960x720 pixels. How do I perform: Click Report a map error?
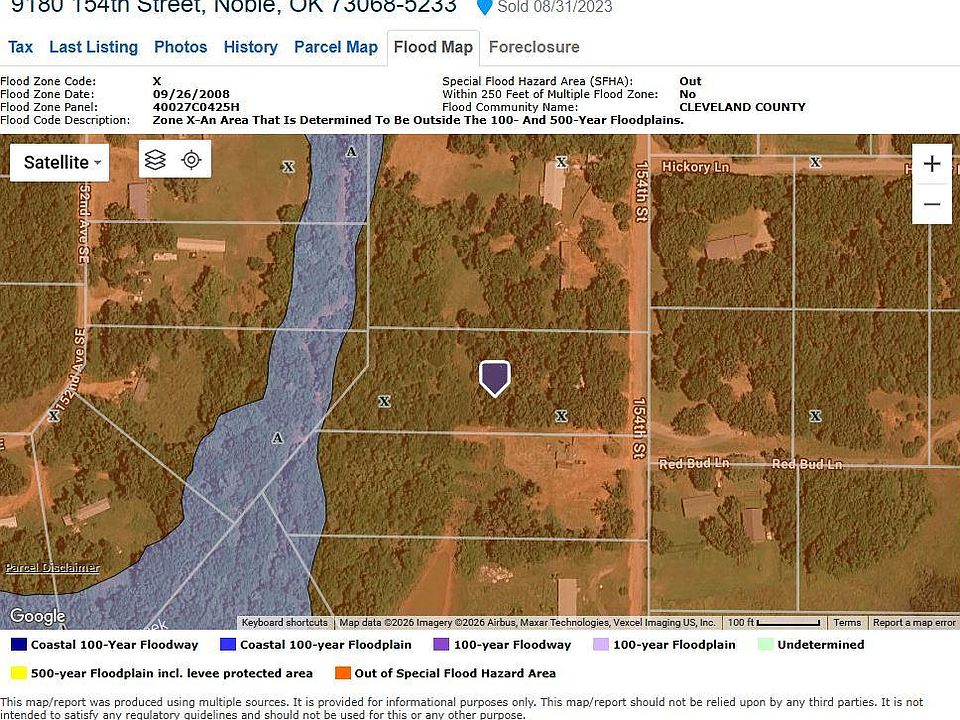point(914,623)
